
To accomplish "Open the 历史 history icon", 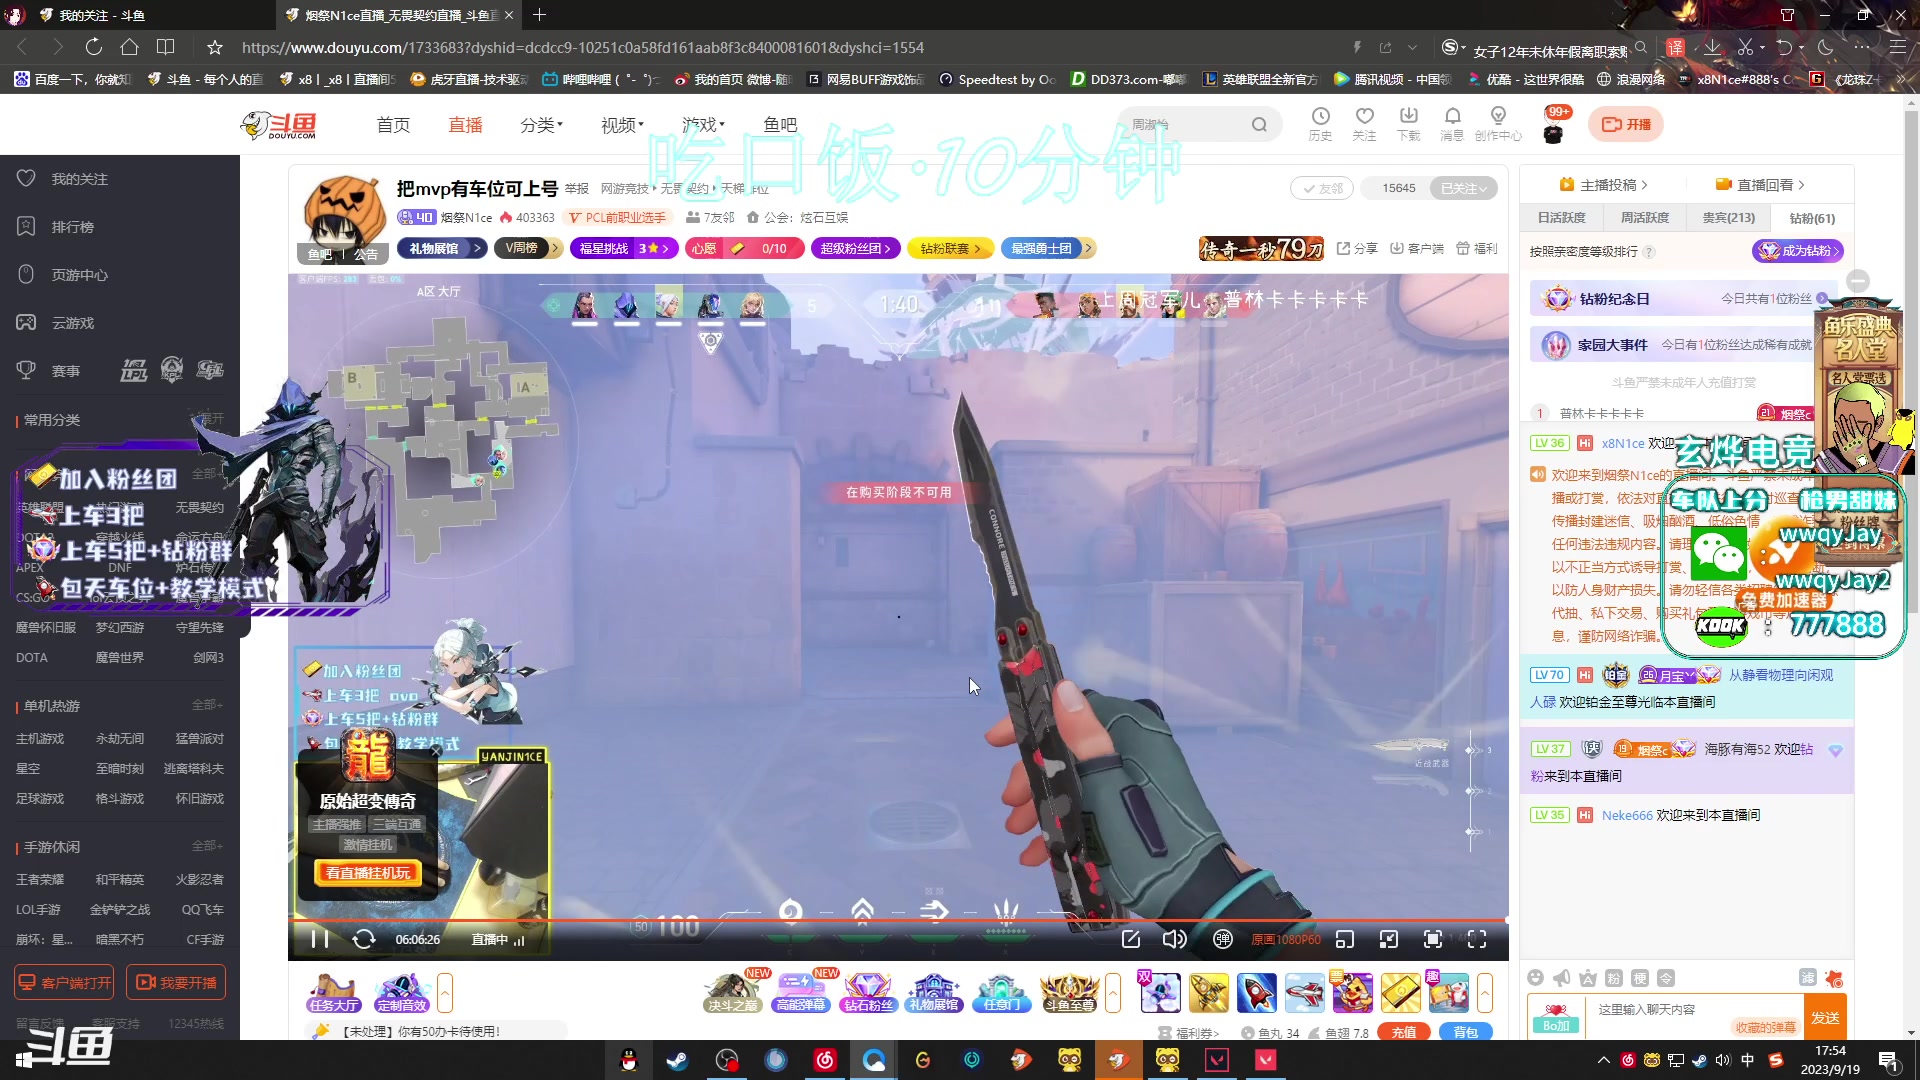I will tap(1320, 124).
